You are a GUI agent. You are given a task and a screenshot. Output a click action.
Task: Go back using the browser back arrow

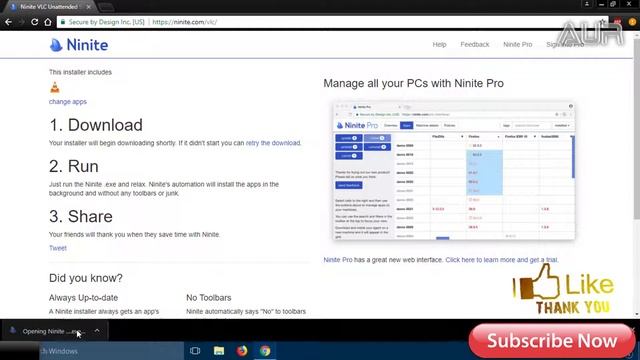pos(8,22)
